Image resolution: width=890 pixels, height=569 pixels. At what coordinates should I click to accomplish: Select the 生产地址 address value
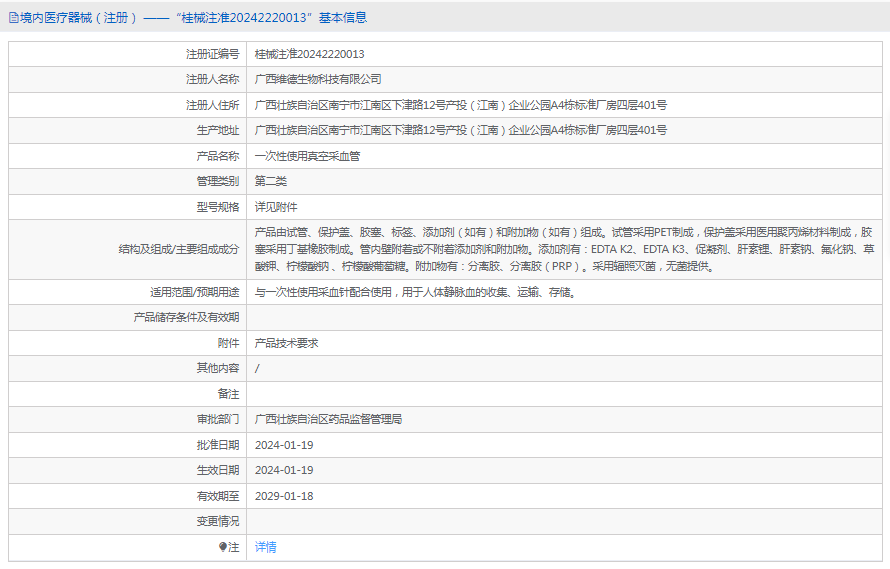click(x=460, y=130)
